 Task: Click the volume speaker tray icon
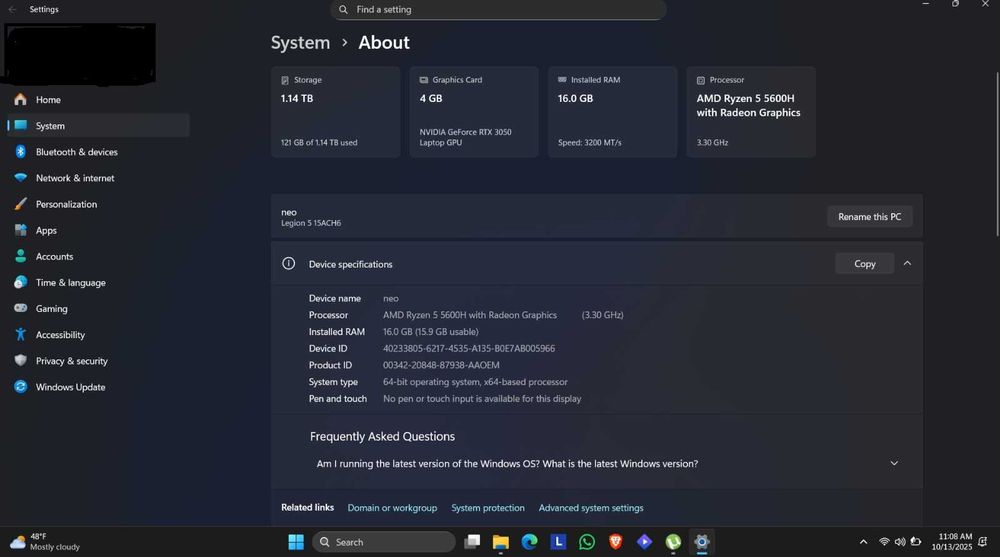coord(900,542)
